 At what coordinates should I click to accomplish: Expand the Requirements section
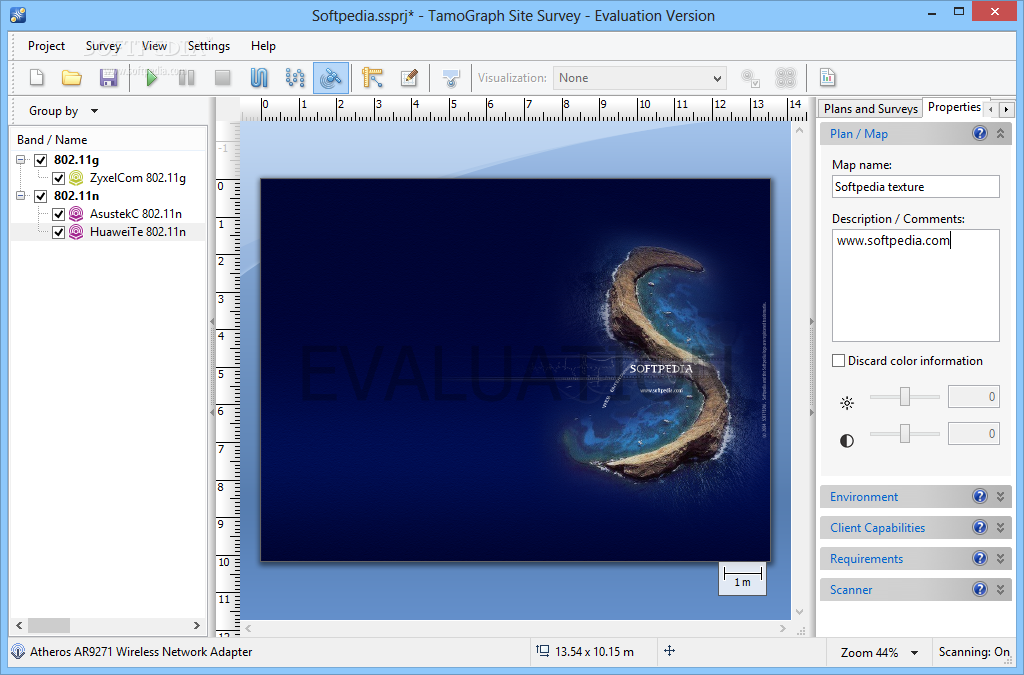click(x=1000, y=559)
